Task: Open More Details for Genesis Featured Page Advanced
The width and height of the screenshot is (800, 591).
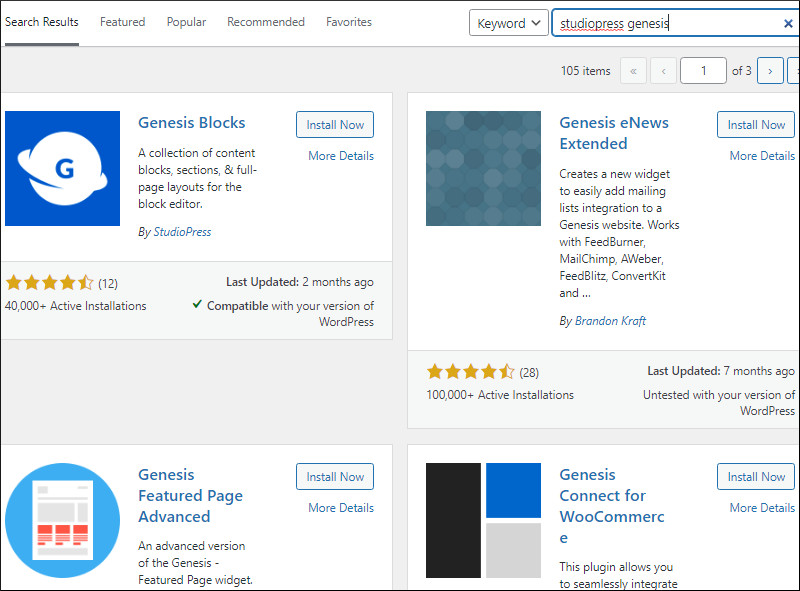Action: point(341,508)
